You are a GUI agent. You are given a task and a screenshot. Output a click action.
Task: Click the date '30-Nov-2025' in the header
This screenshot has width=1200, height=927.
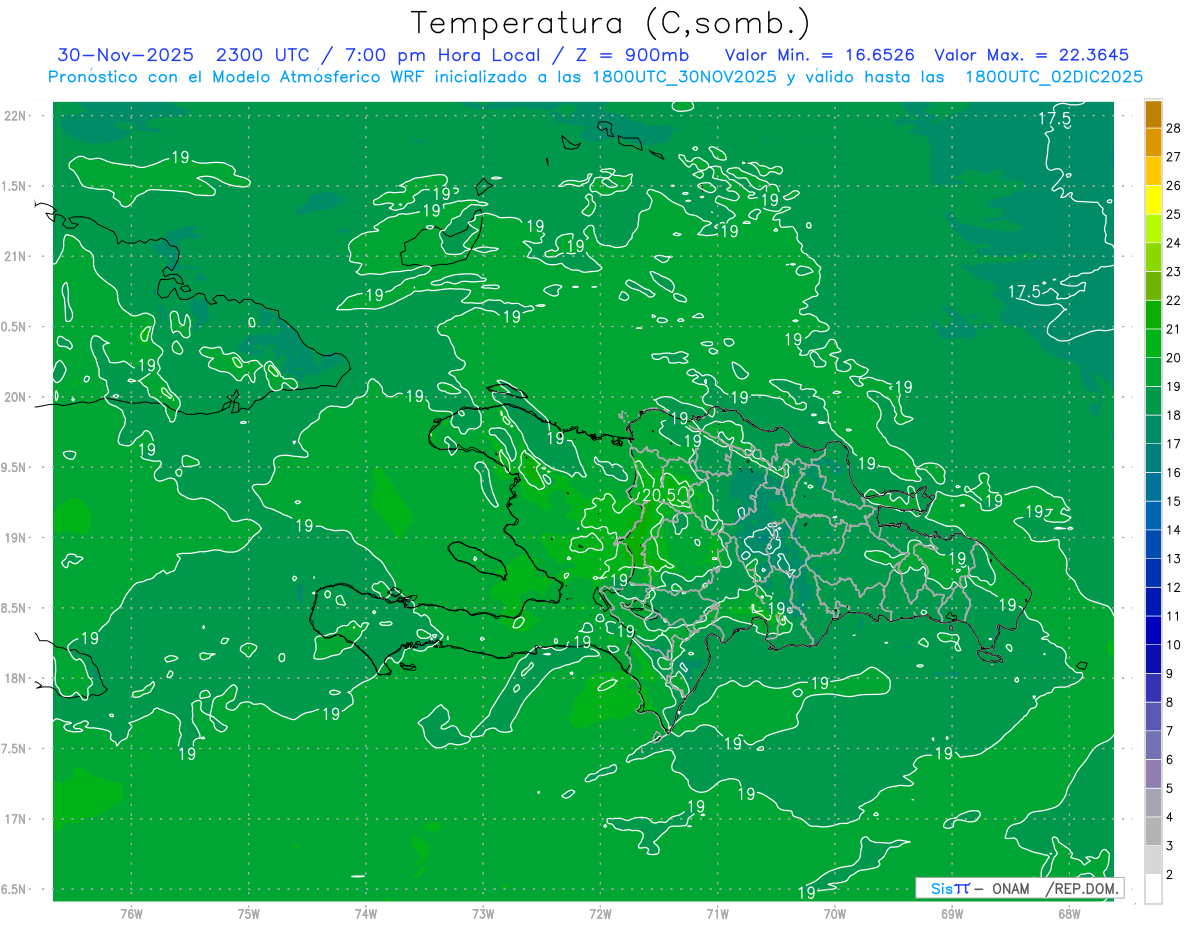click(x=125, y=55)
